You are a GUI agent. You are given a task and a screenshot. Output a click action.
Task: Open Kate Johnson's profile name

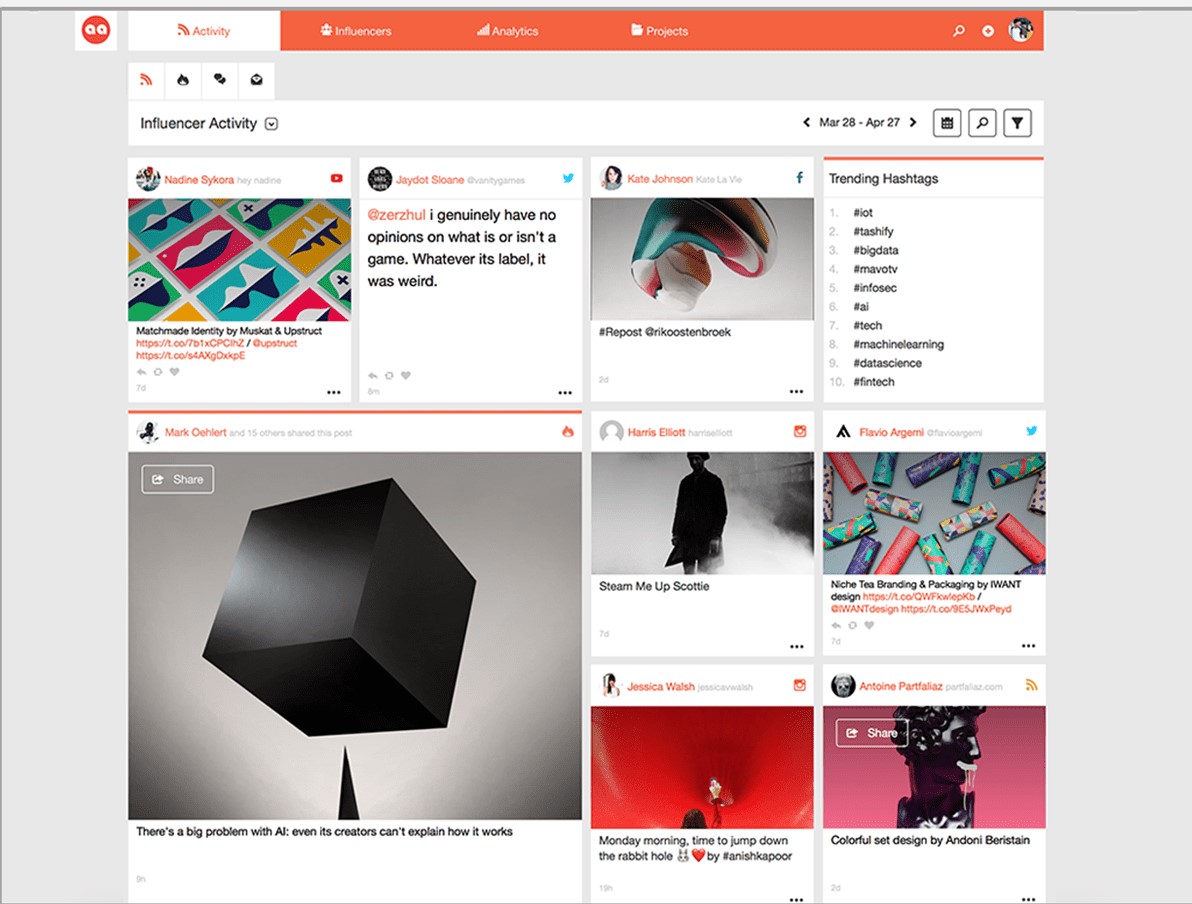point(660,179)
